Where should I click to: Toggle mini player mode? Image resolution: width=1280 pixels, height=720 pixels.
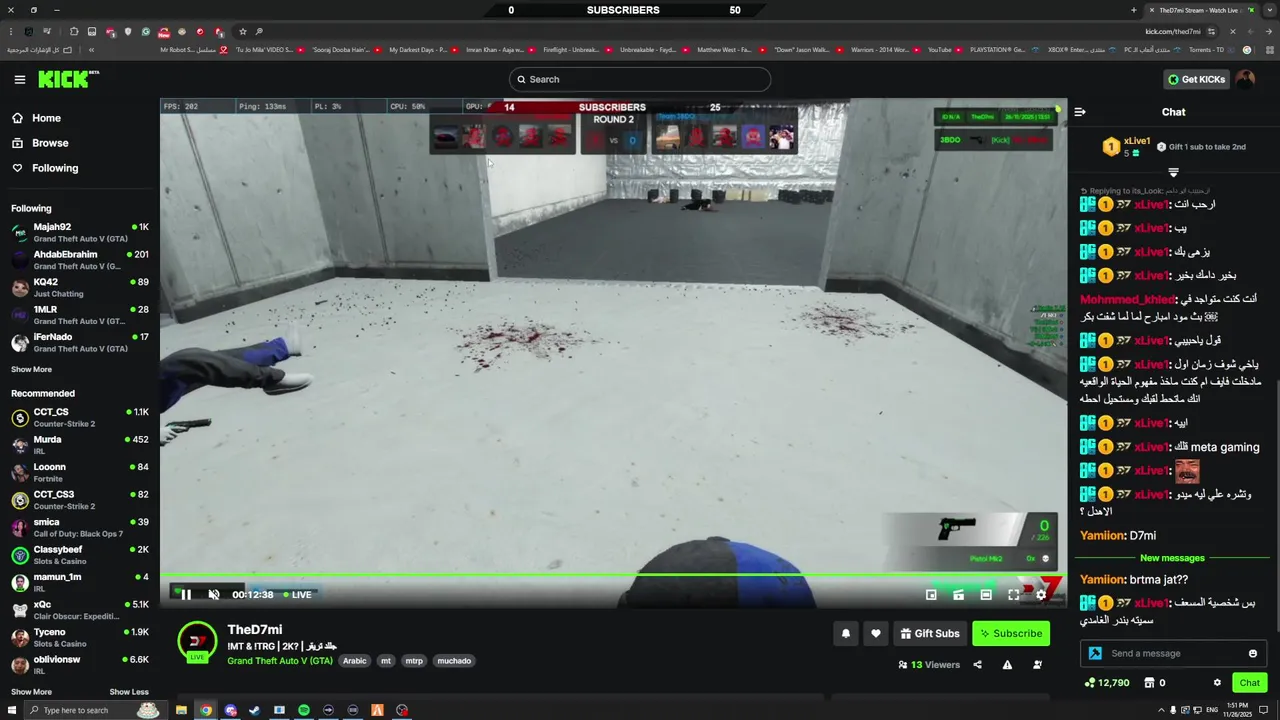pyautogui.click(x=958, y=594)
